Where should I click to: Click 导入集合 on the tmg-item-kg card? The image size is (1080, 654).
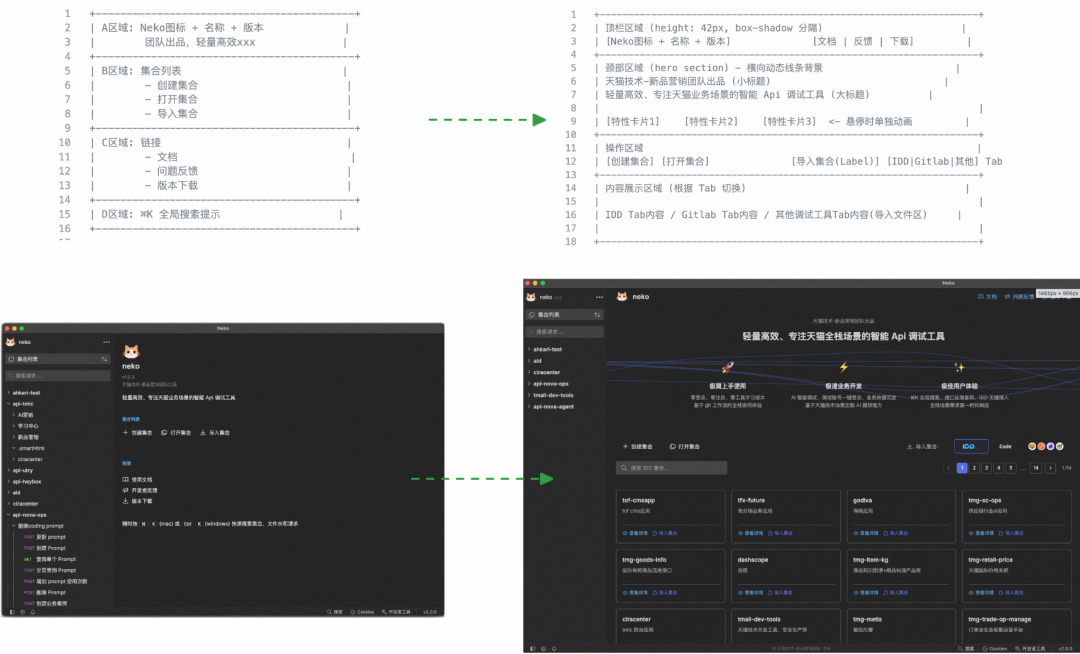pyautogui.click(x=895, y=593)
